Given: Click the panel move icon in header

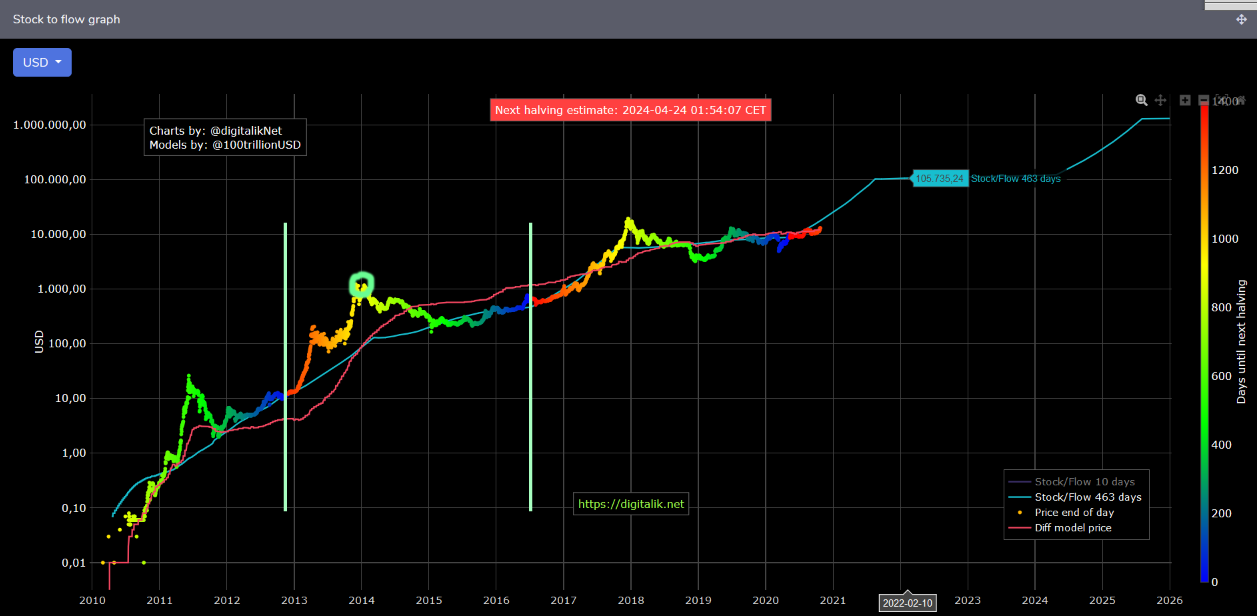Looking at the screenshot, I should click(x=1241, y=20).
